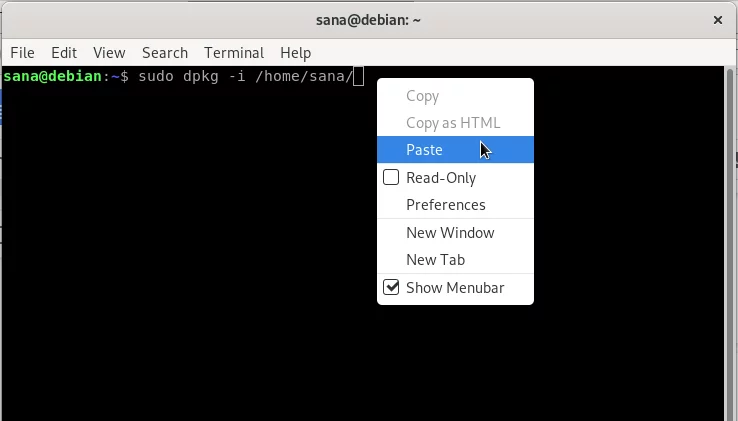
Task: Click the terminal vertical scrollbar
Action: coord(730,244)
